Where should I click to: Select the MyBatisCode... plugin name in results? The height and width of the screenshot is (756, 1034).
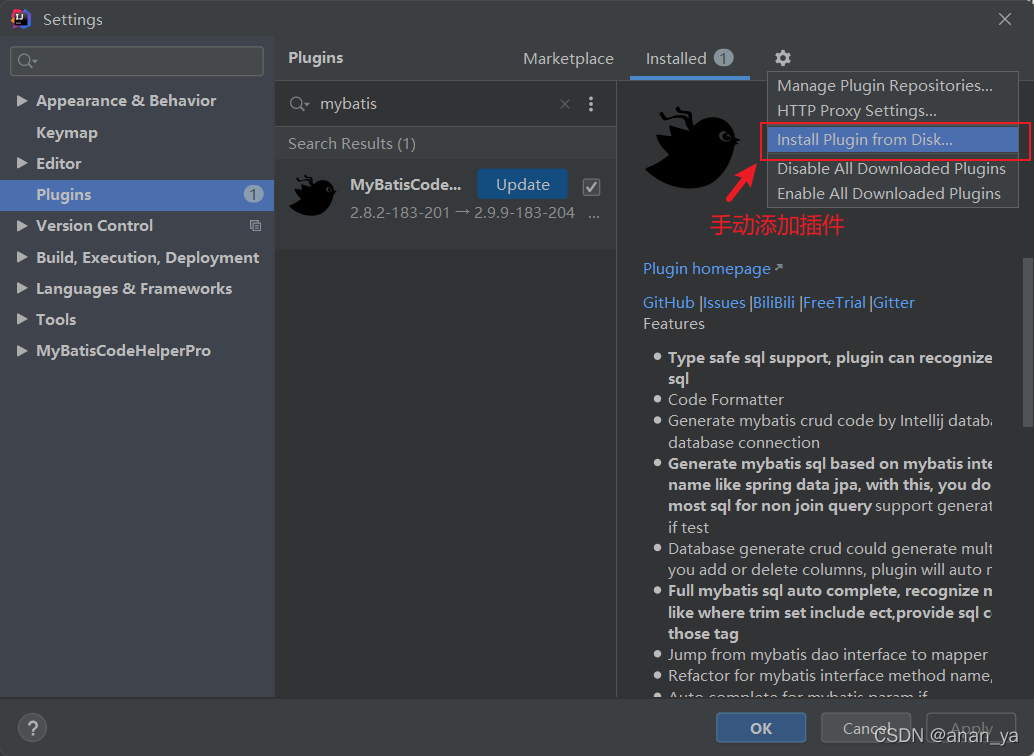[406, 185]
